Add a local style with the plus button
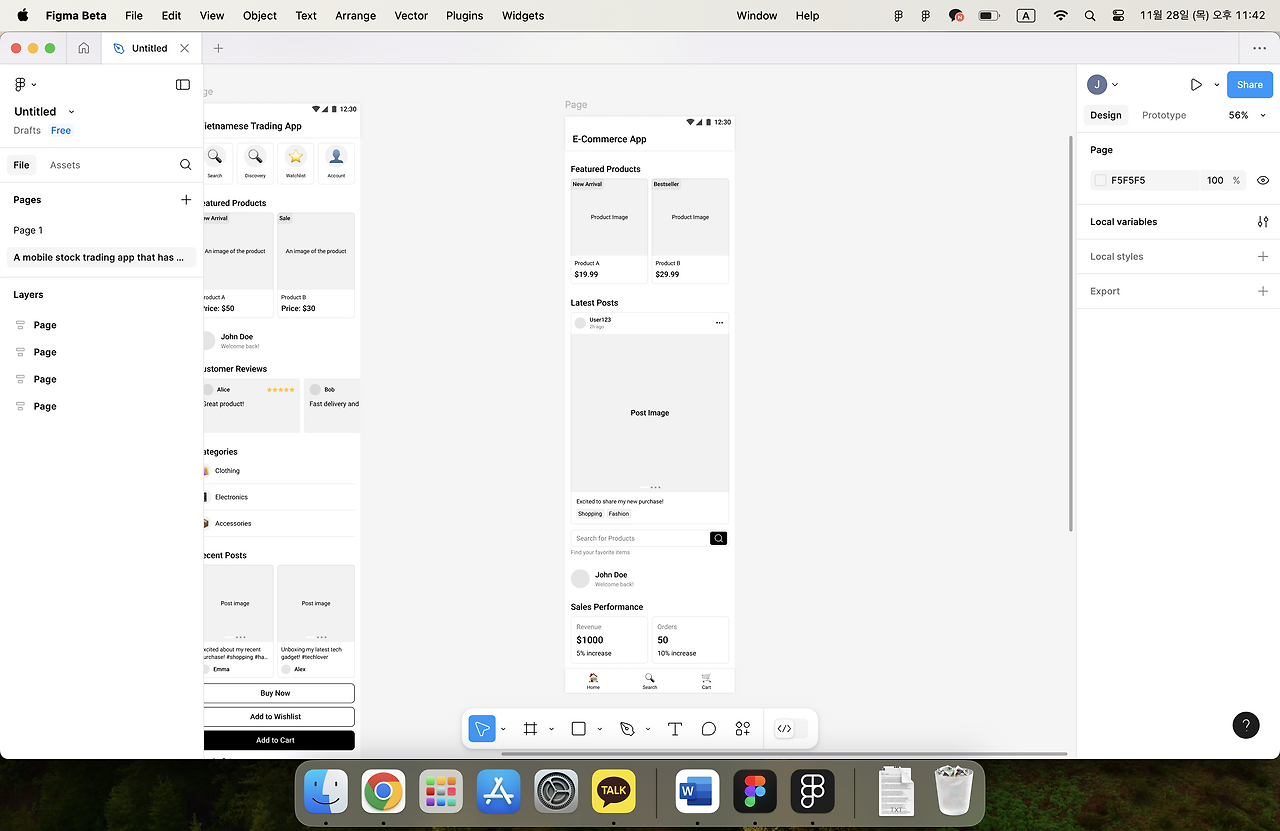The image size is (1280, 831). pyautogui.click(x=1263, y=257)
